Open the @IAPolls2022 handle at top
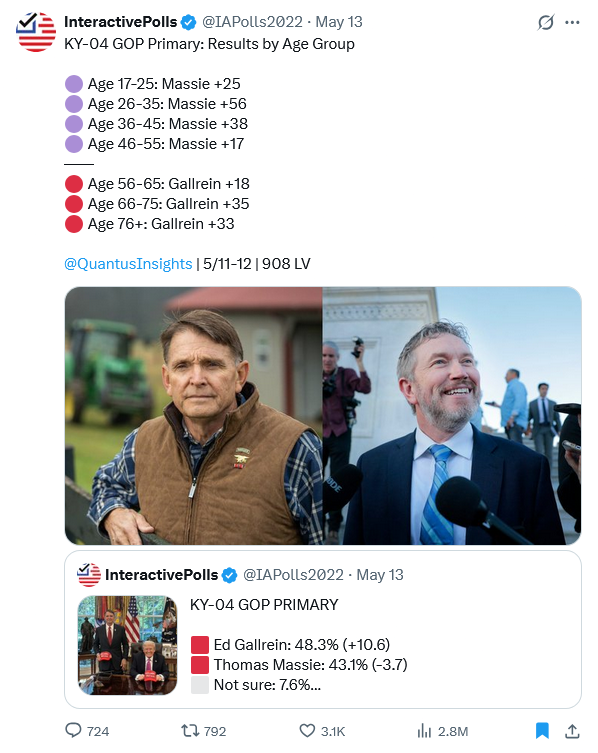 click(x=252, y=22)
